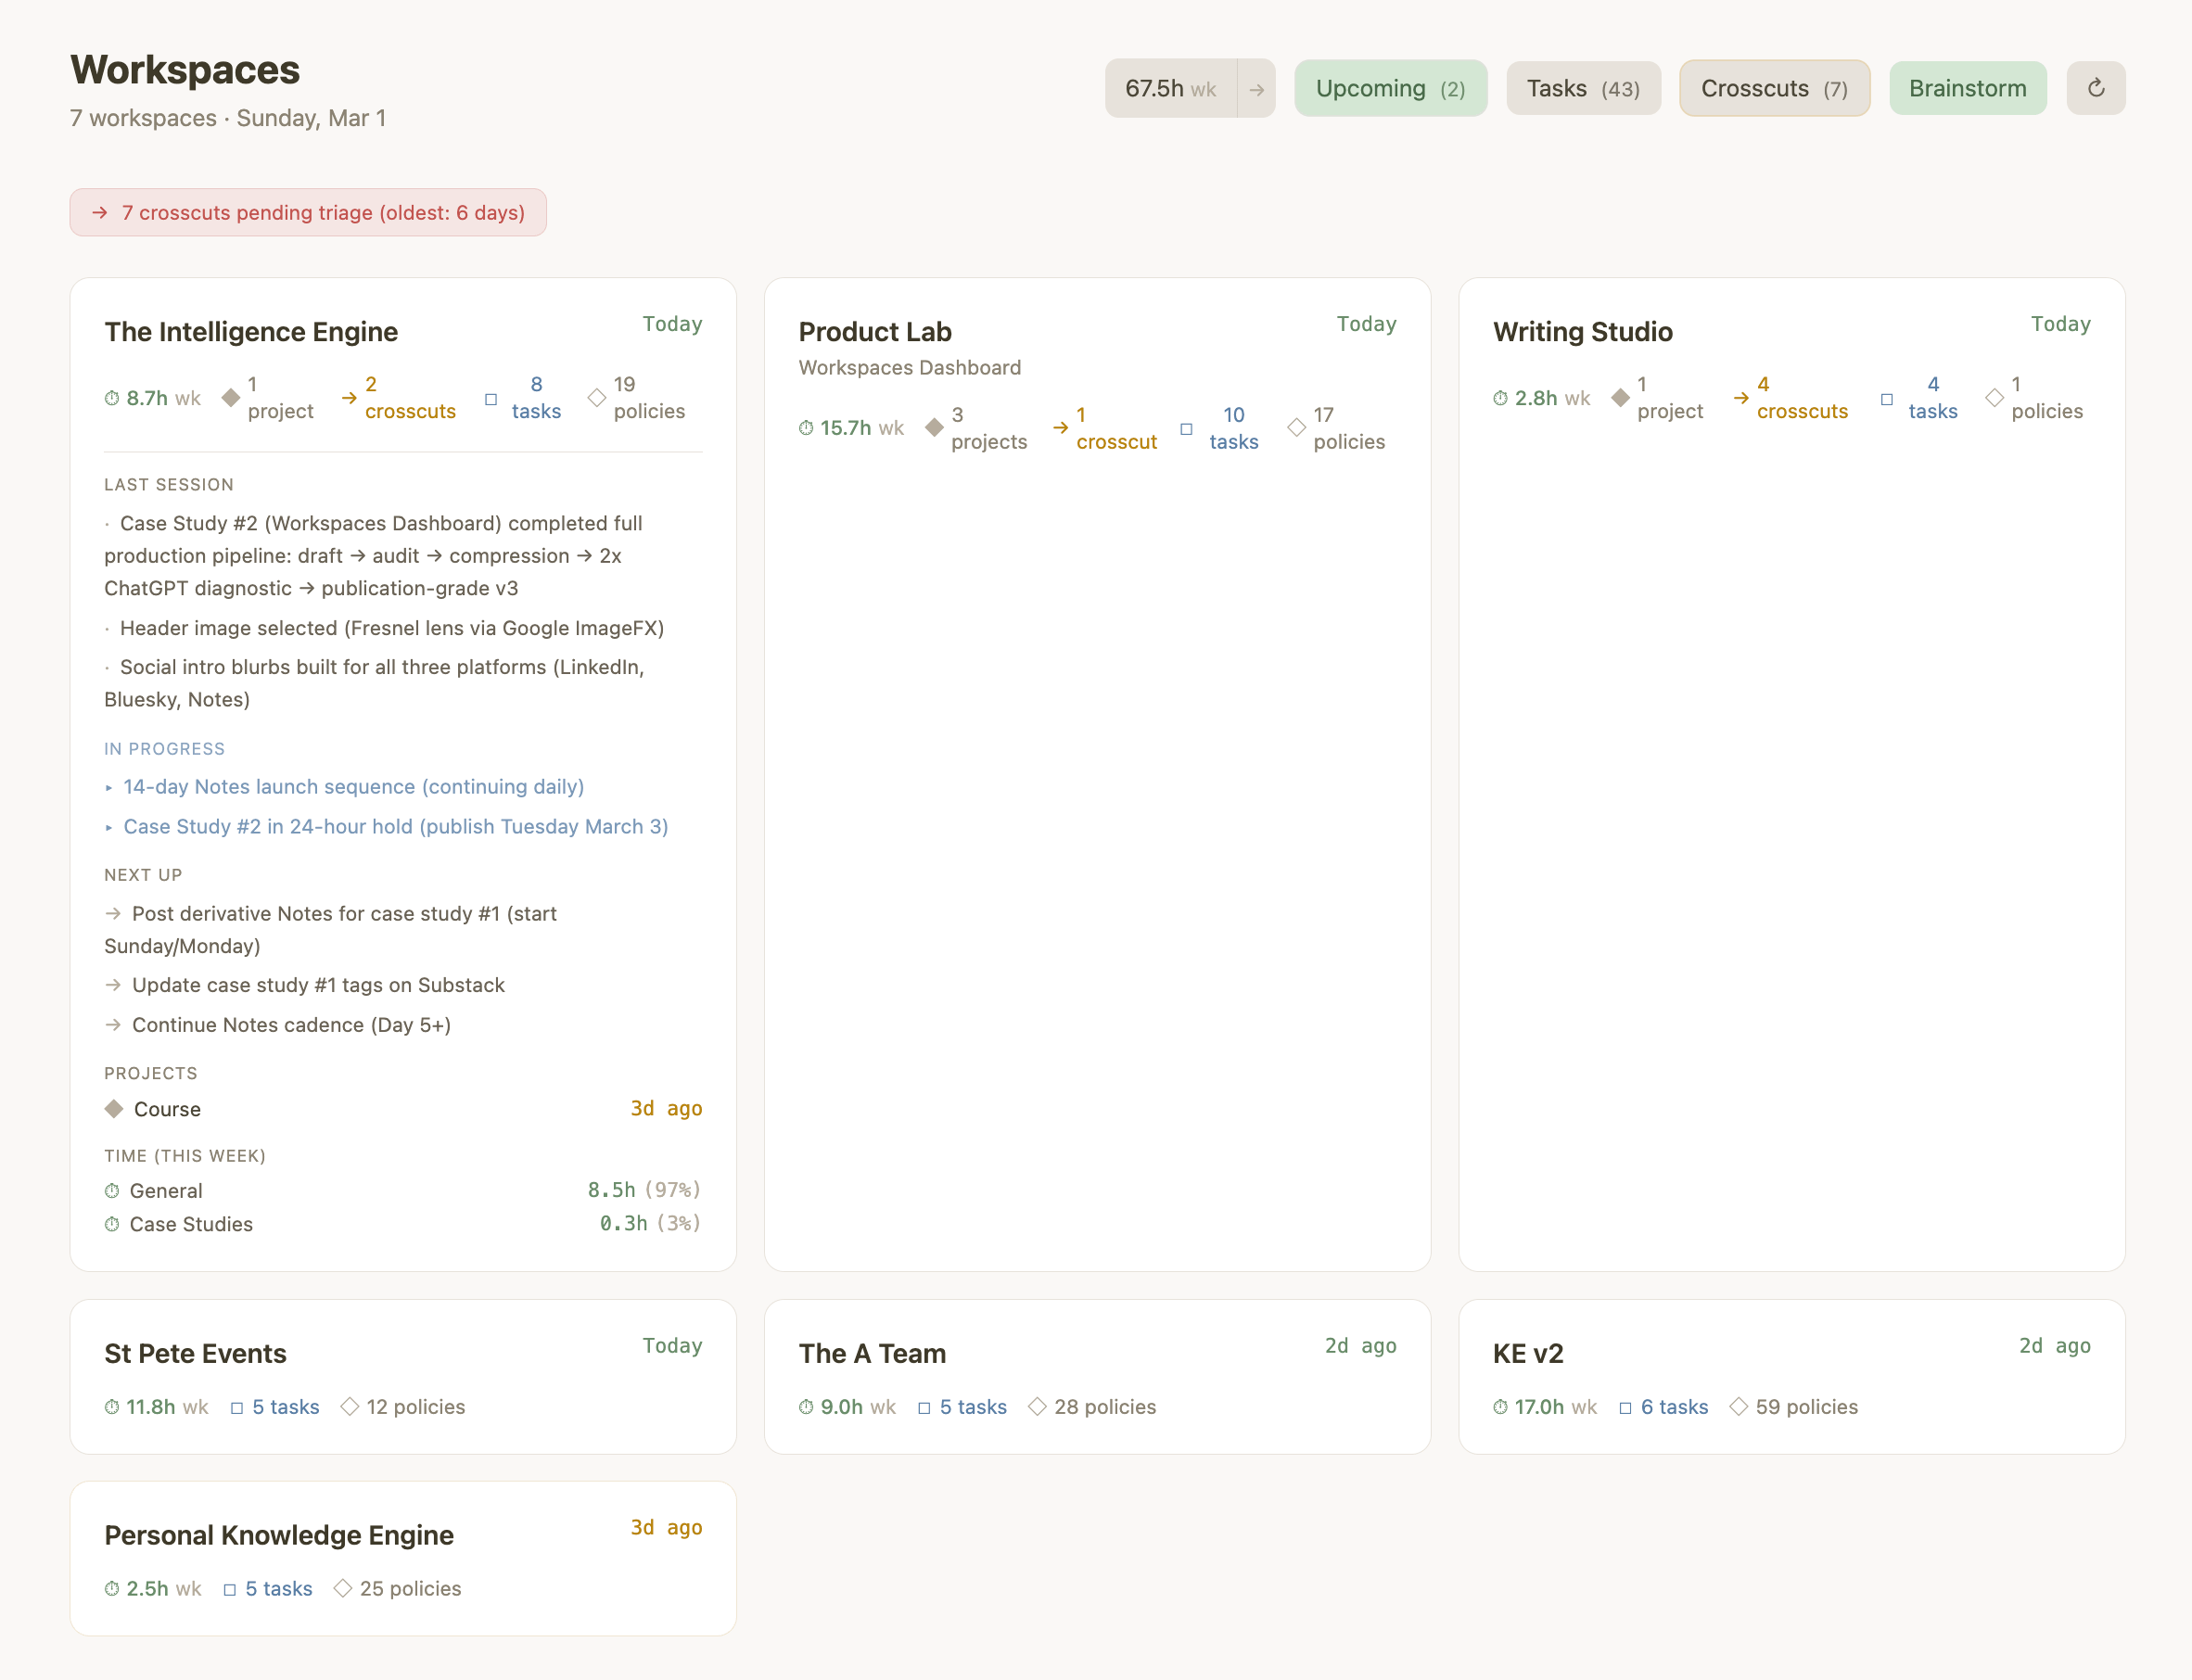
Task: Open the Tasks (43) tab
Action: coord(1583,89)
